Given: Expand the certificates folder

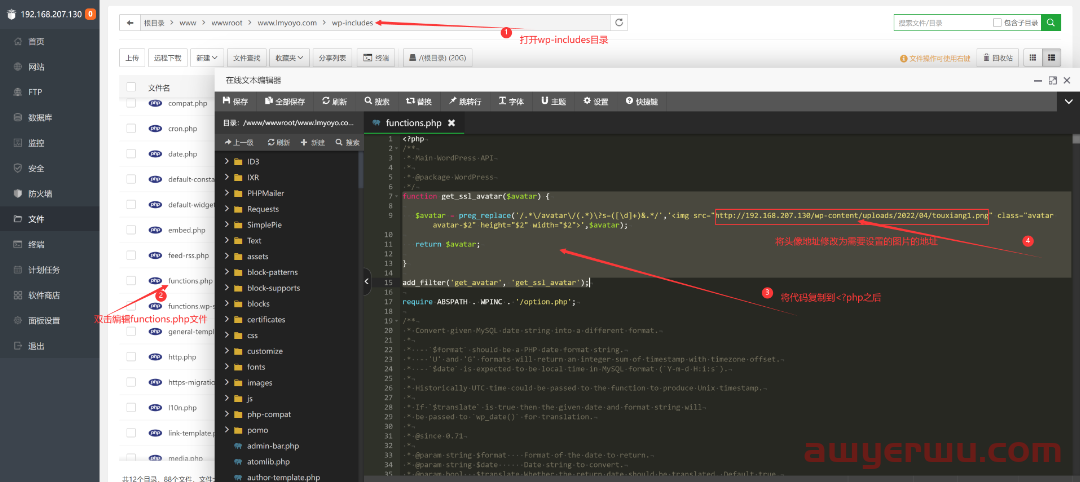Looking at the screenshot, I should (x=227, y=319).
